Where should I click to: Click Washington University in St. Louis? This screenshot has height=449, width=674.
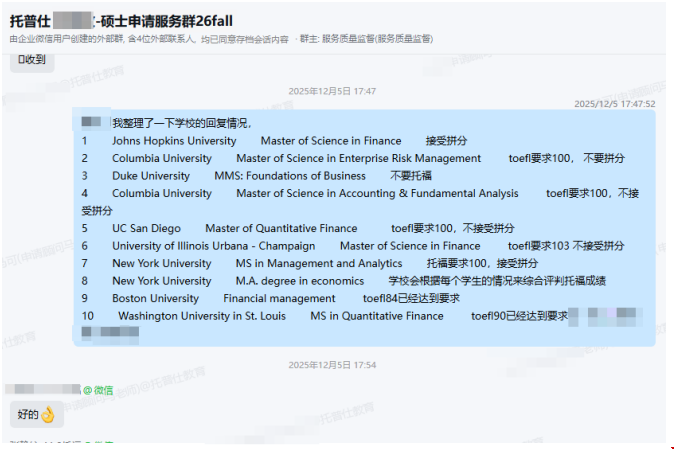pyautogui.click(x=202, y=317)
